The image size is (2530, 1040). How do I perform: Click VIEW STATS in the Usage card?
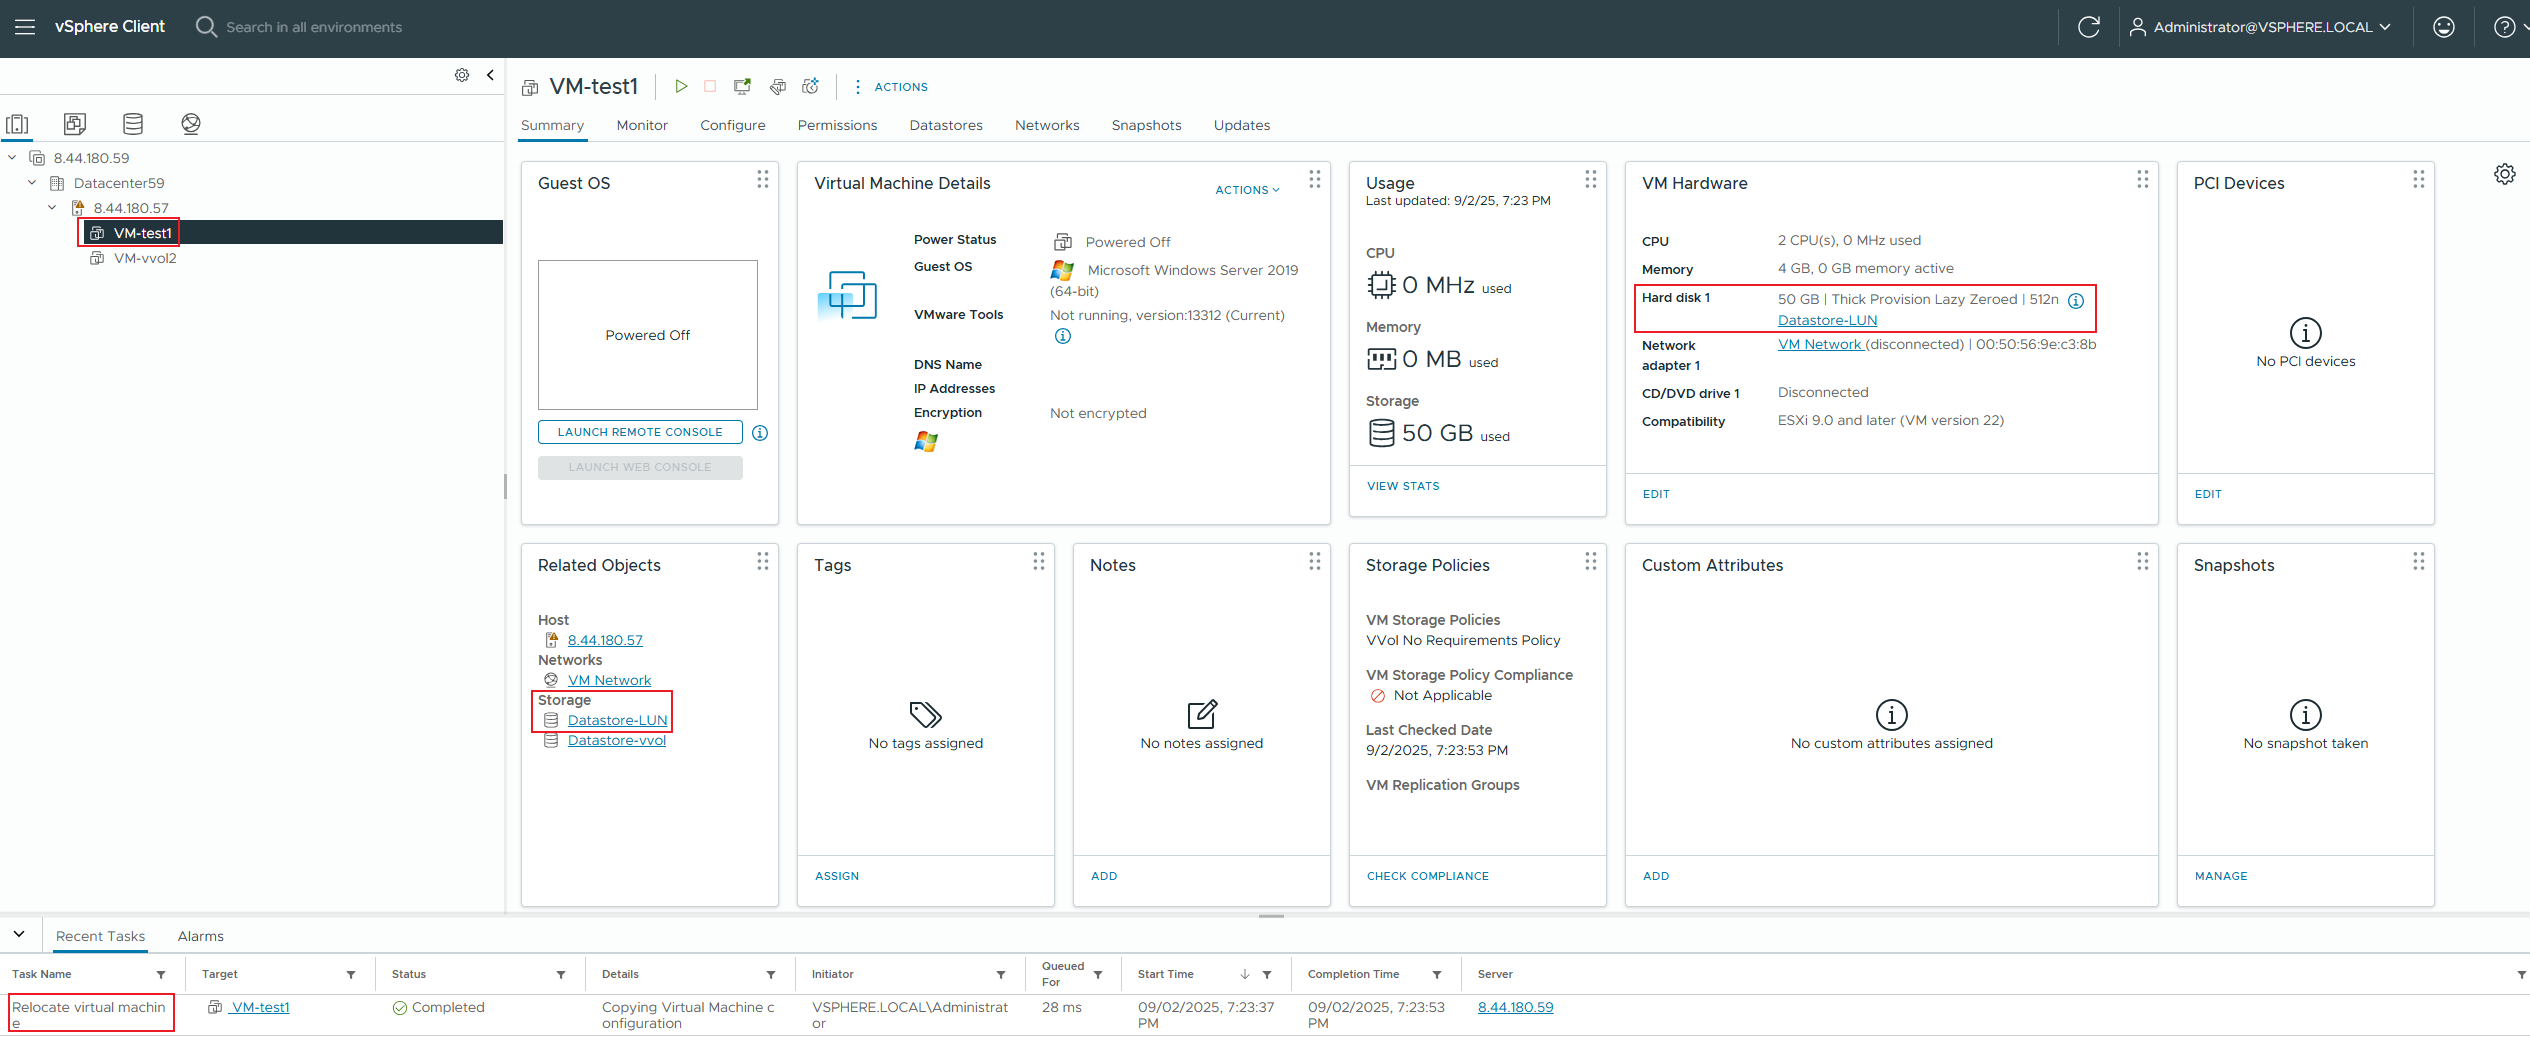coord(1403,486)
